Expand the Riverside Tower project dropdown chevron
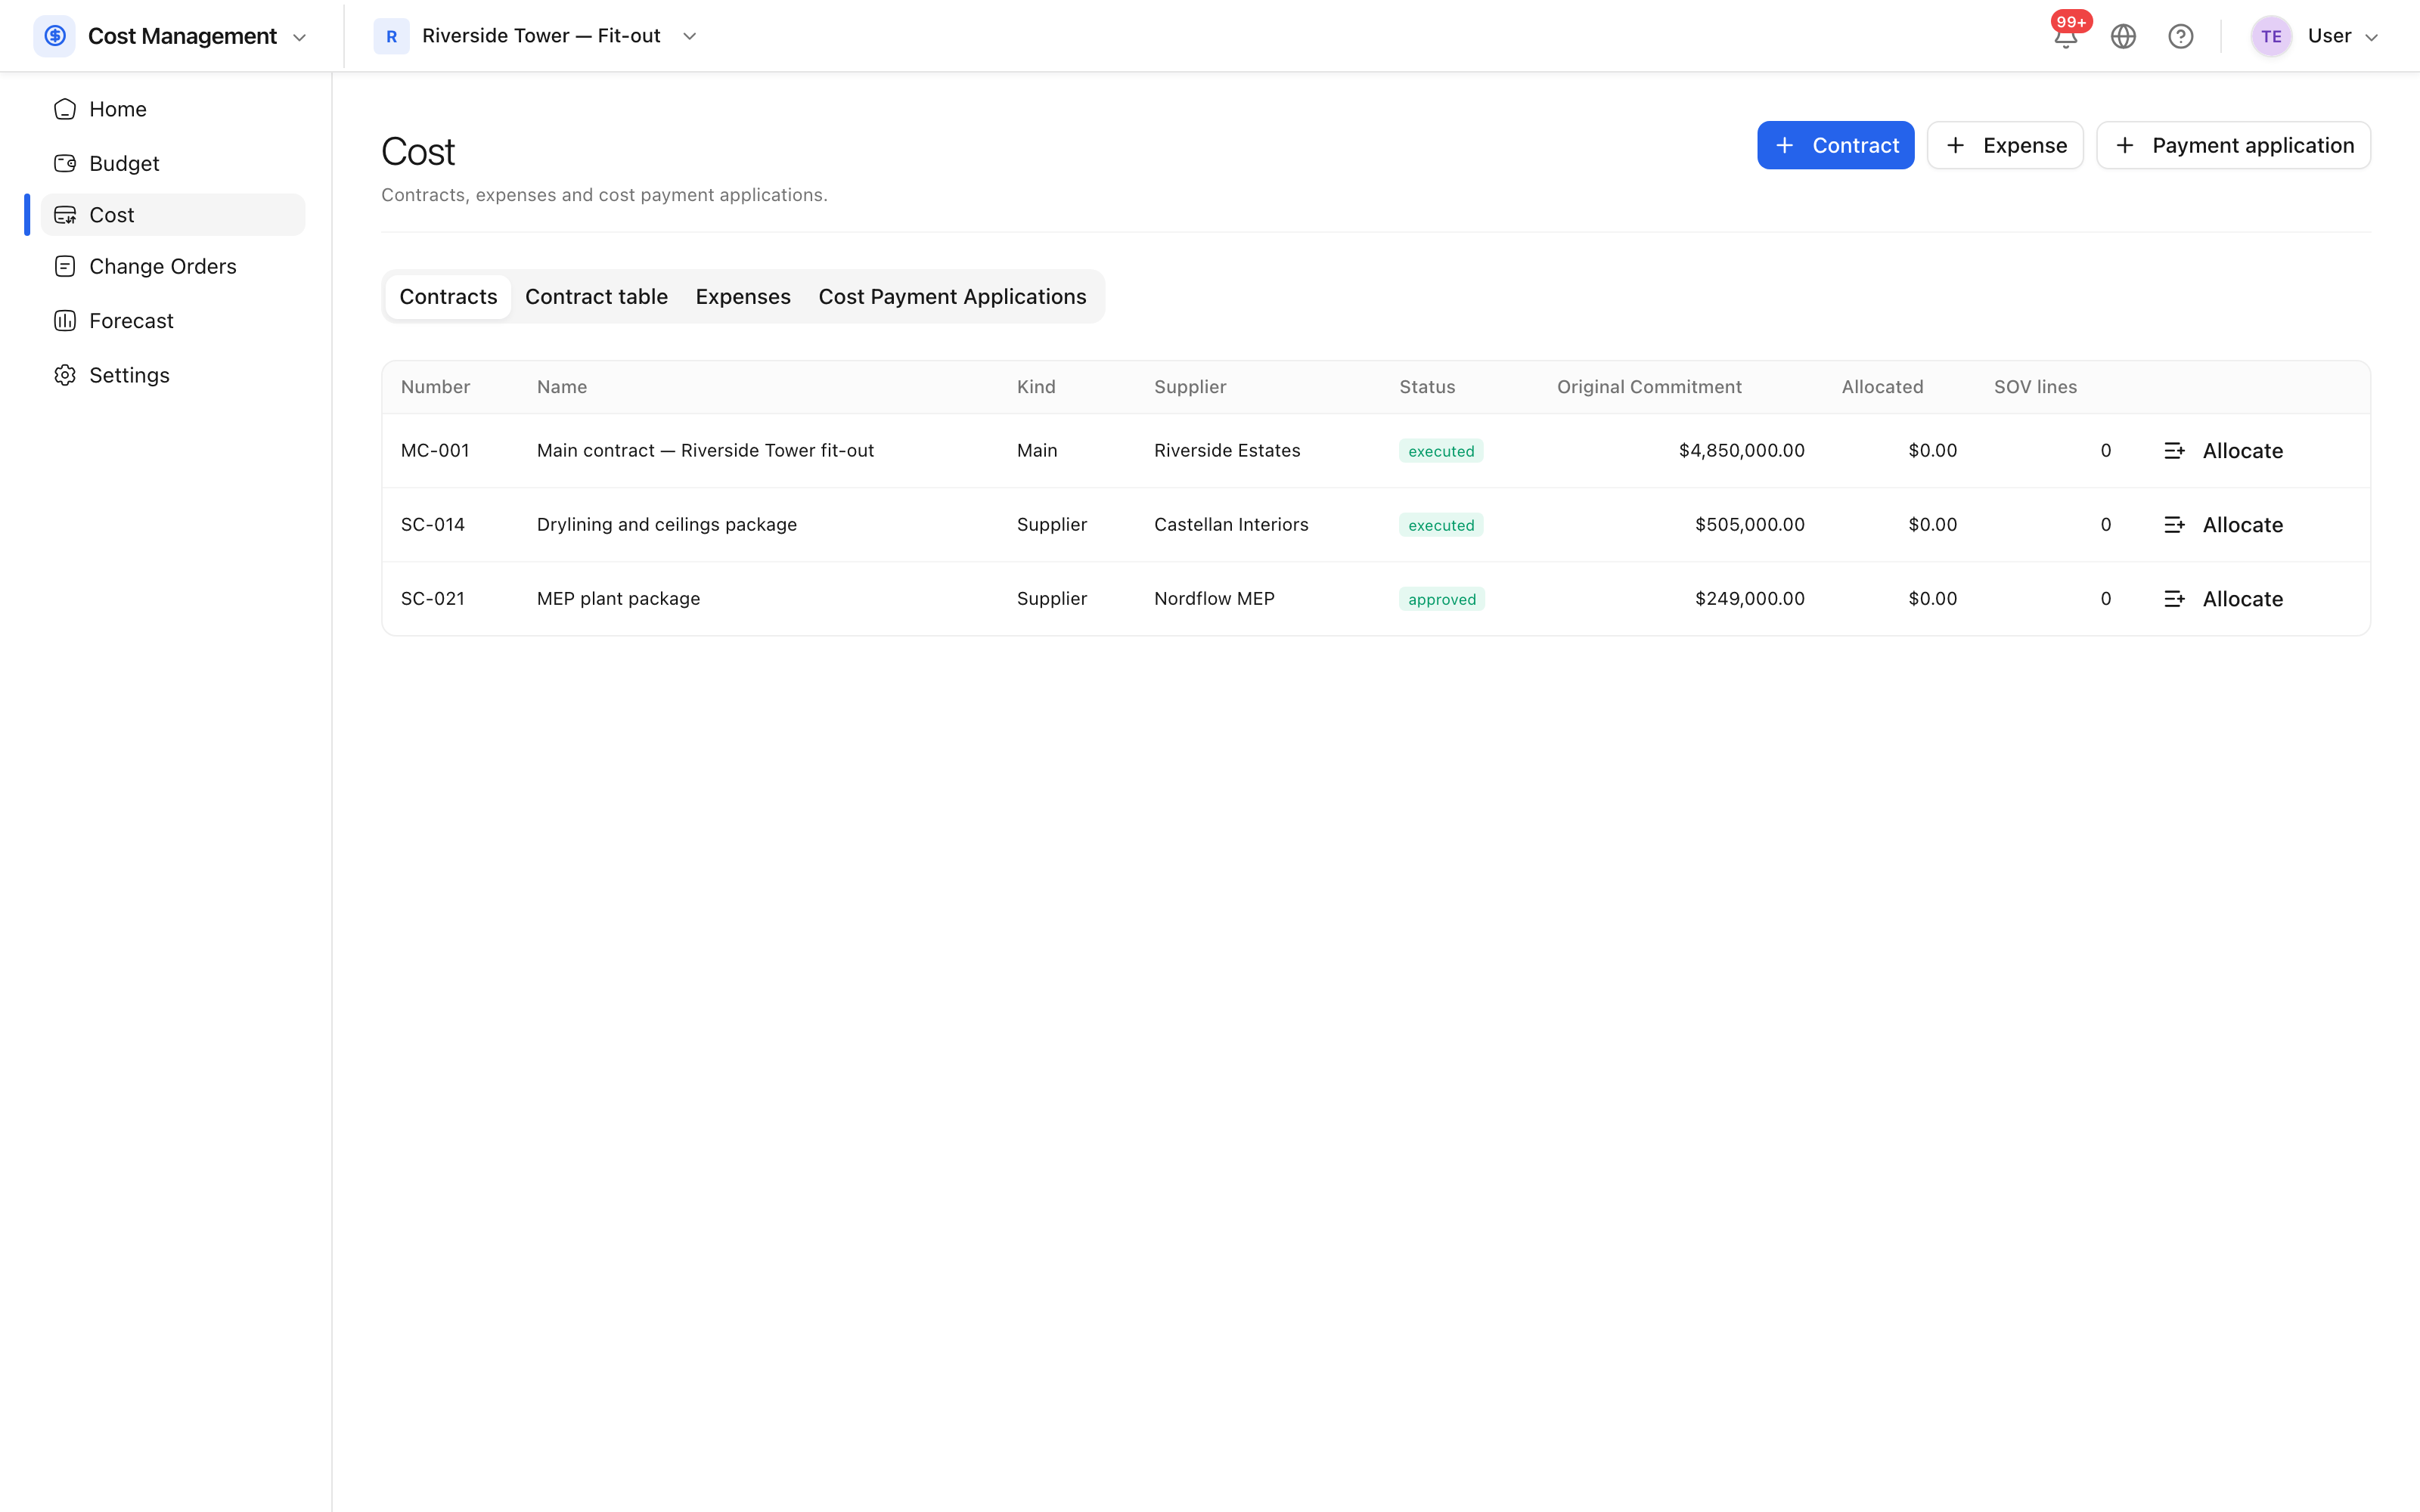This screenshot has height=1512, width=2420. (x=689, y=37)
